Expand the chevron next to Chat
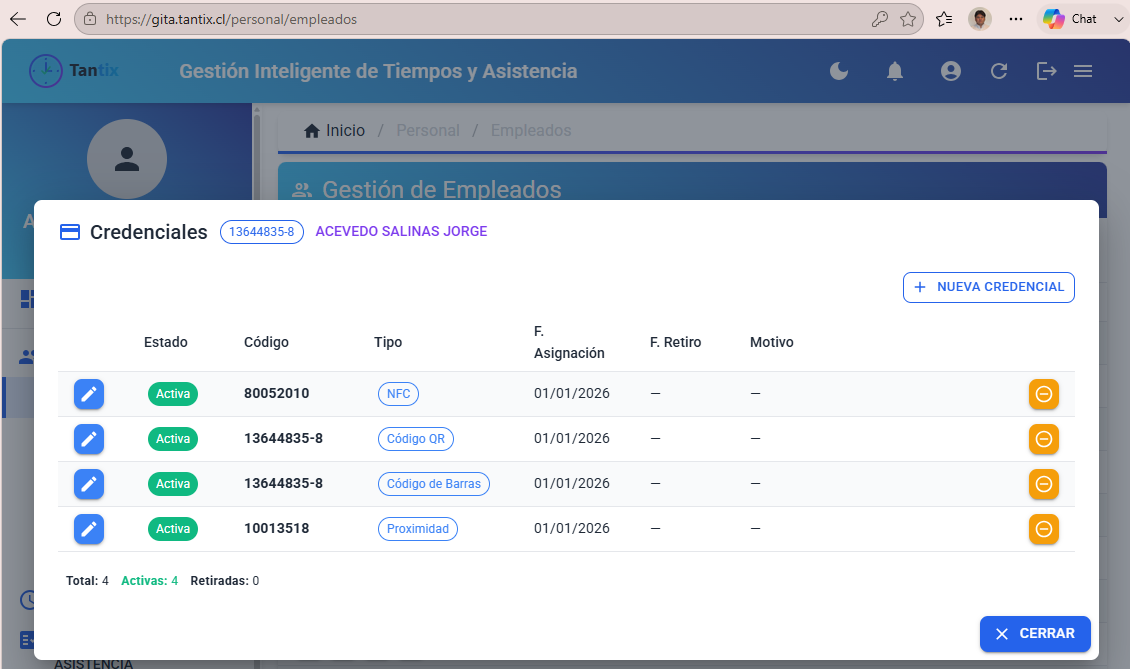Screen dimensions: 1130x669 click(1118, 19)
